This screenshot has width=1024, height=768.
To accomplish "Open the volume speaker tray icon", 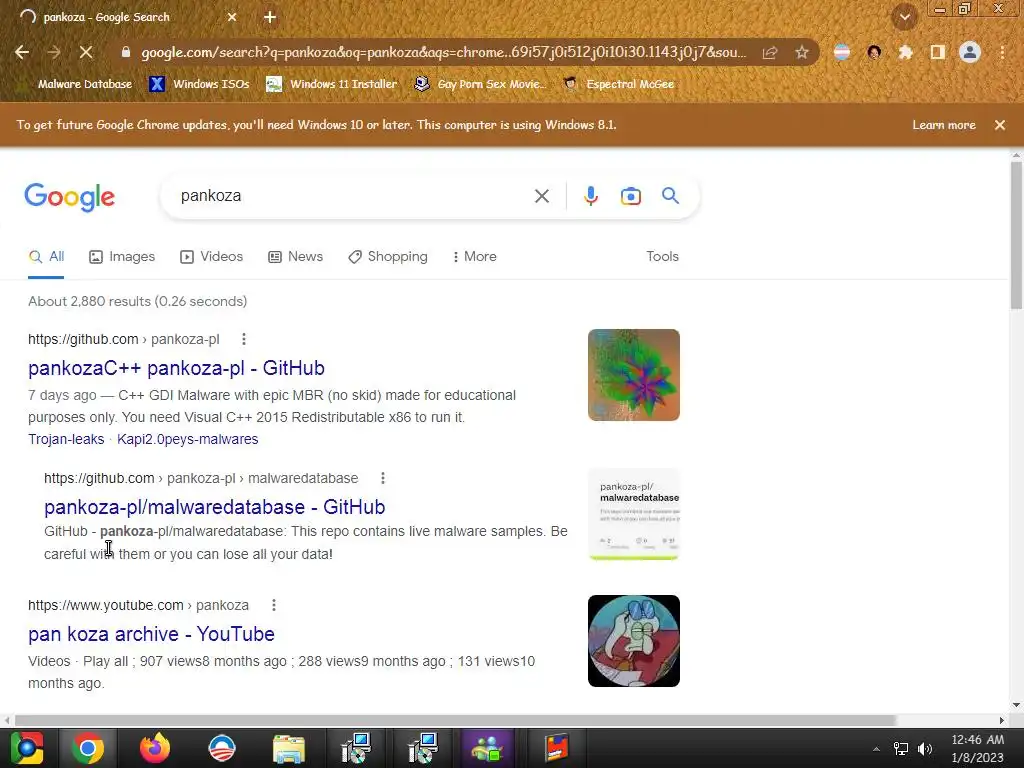I will (x=925, y=749).
